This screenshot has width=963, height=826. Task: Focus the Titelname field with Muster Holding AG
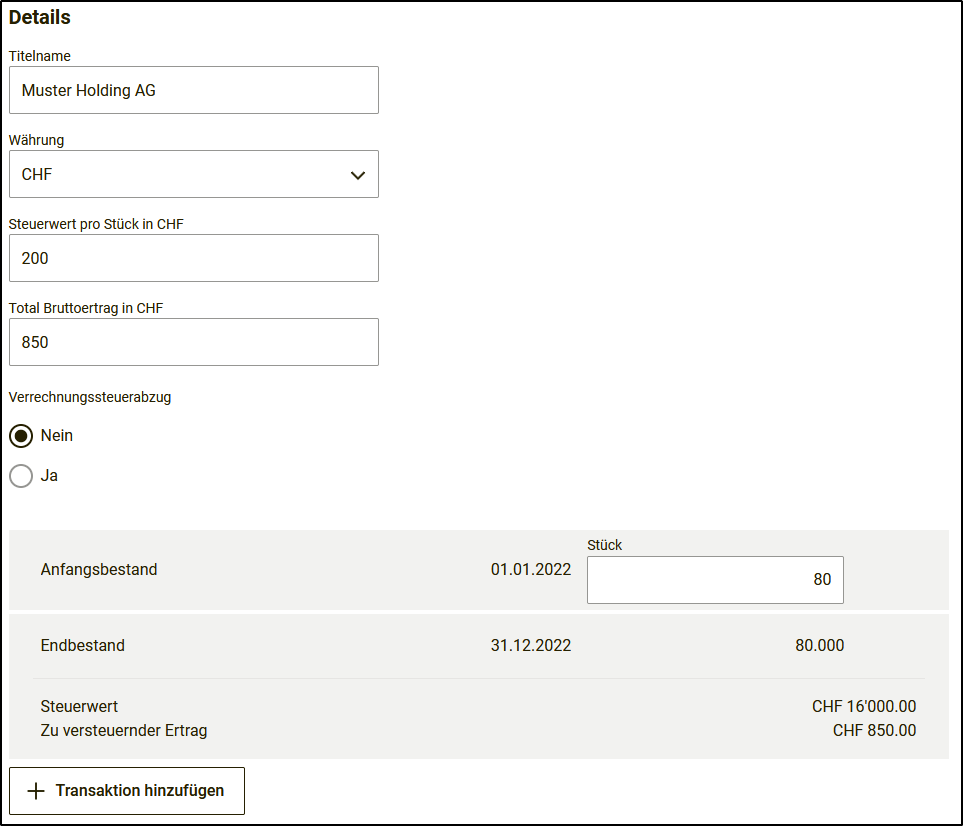[194, 90]
